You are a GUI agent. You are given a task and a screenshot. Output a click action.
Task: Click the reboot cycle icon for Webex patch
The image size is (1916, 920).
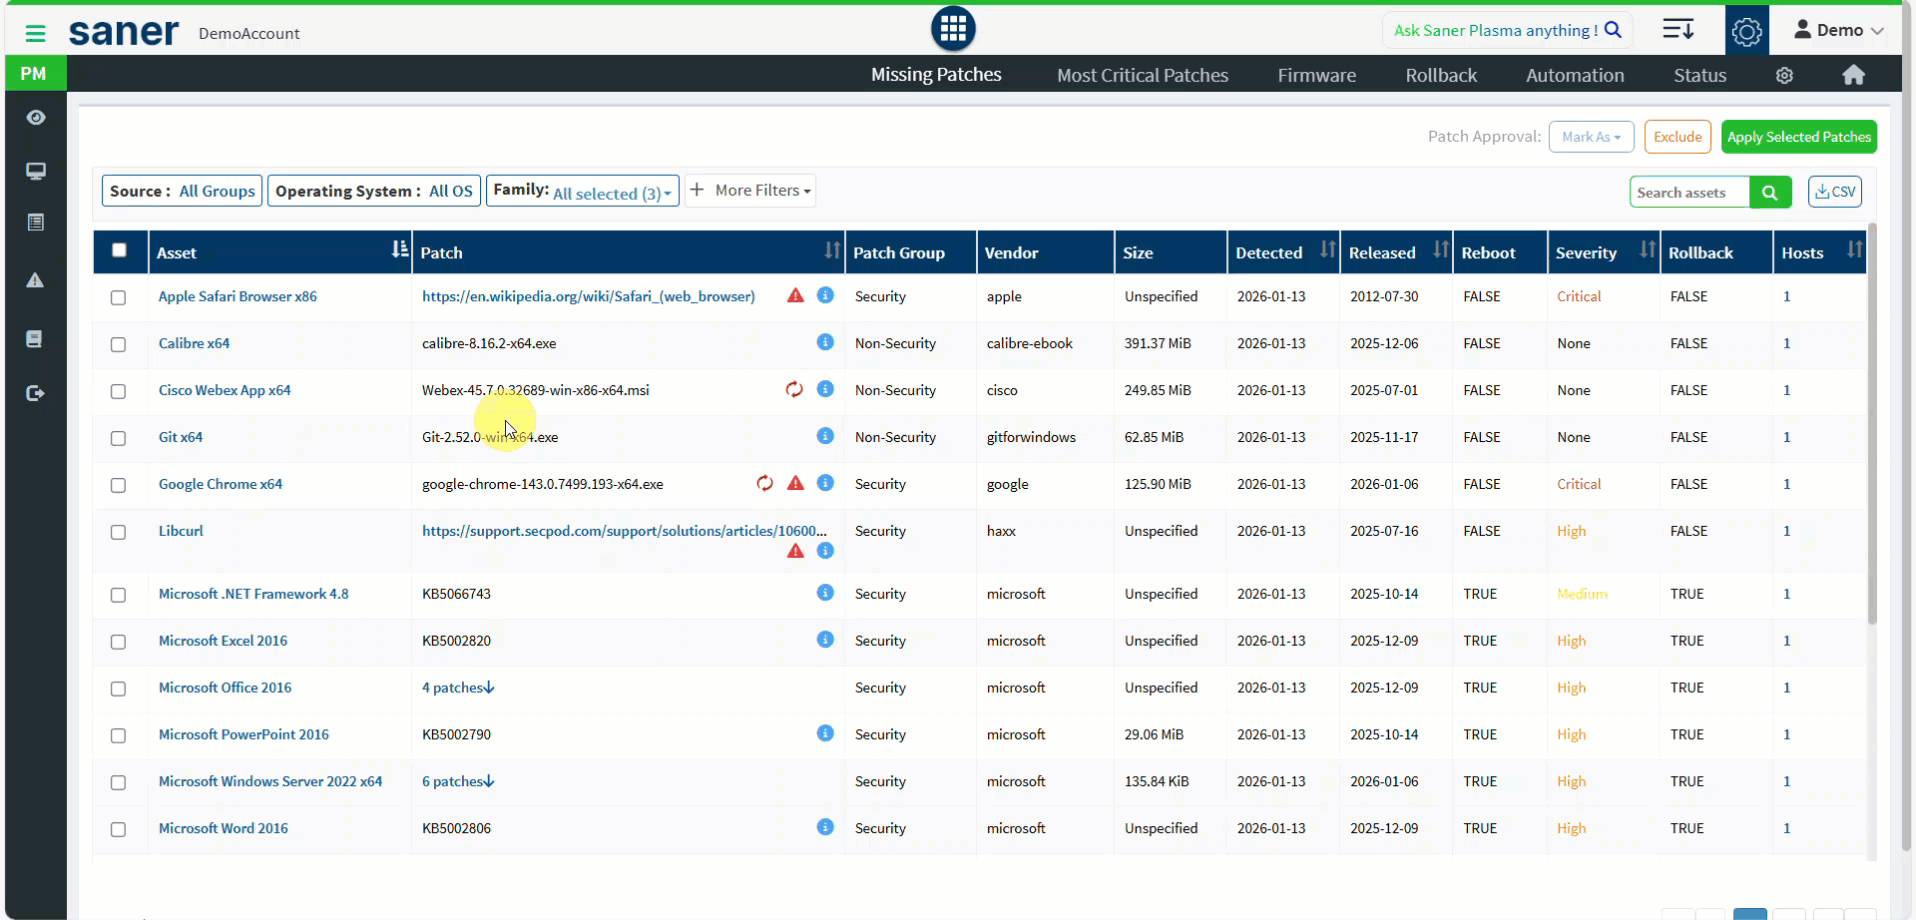pyautogui.click(x=794, y=389)
